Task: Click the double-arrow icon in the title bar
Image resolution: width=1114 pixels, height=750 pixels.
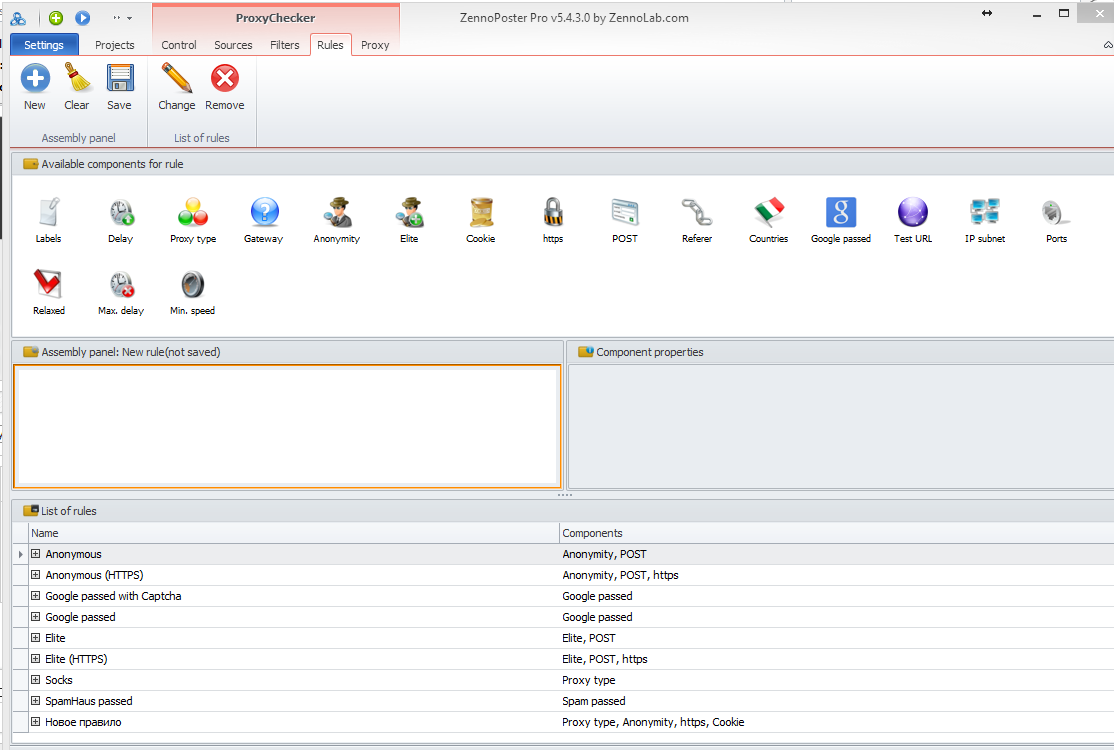Action: 987,13
